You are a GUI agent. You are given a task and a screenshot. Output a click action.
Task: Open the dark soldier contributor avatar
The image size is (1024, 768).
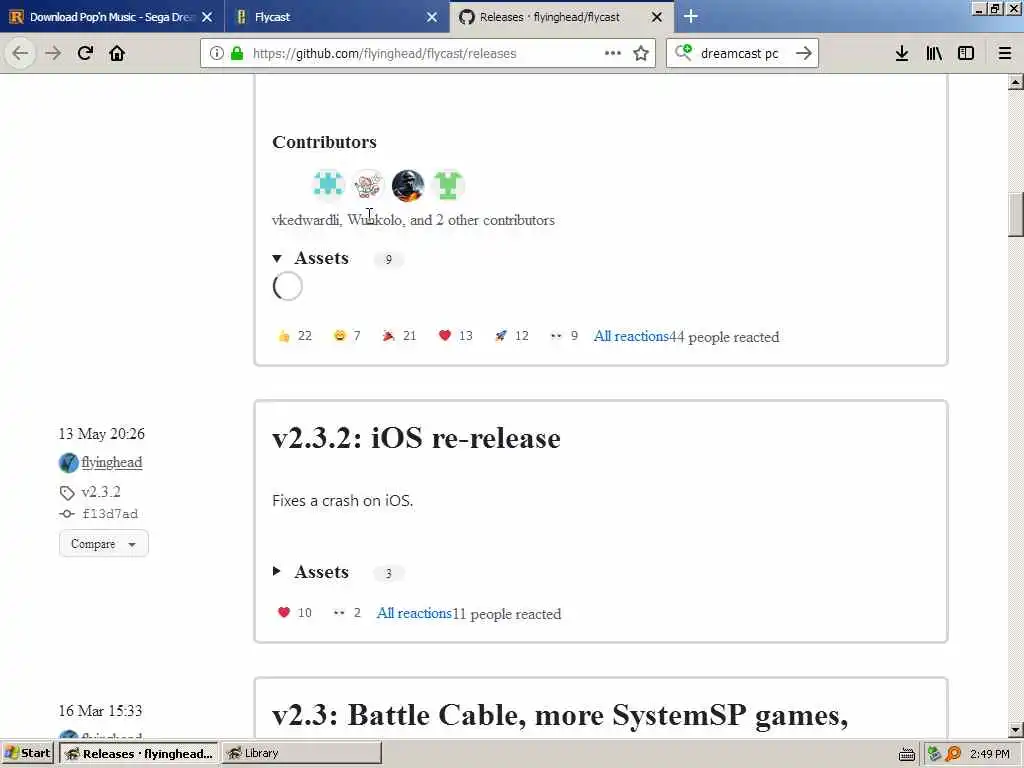pyautogui.click(x=408, y=185)
